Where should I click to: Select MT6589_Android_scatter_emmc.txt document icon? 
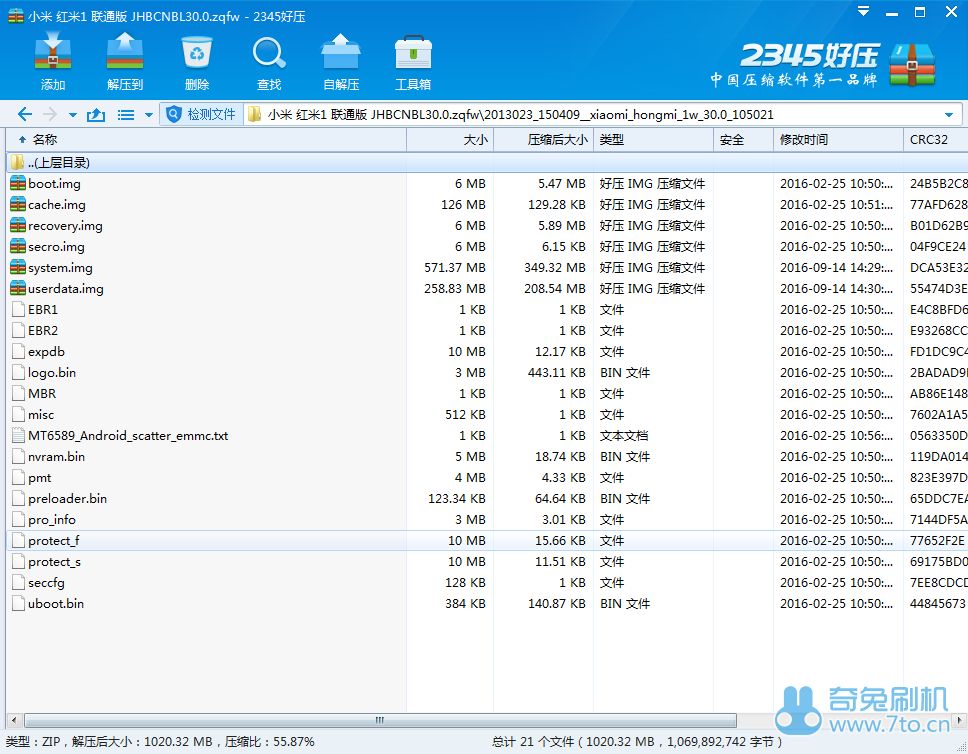19,435
